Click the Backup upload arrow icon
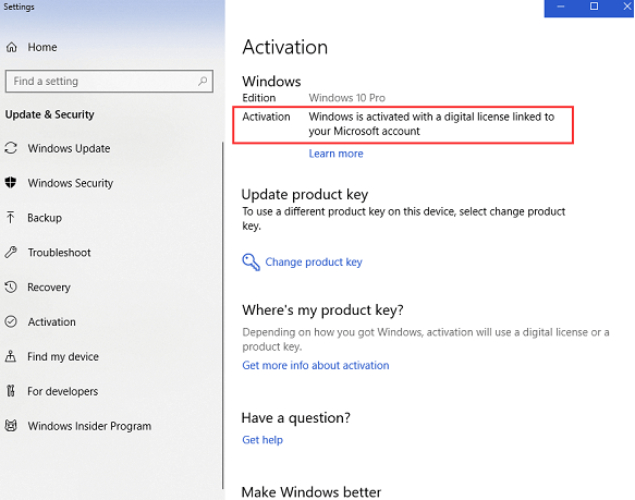 click(x=12, y=217)
